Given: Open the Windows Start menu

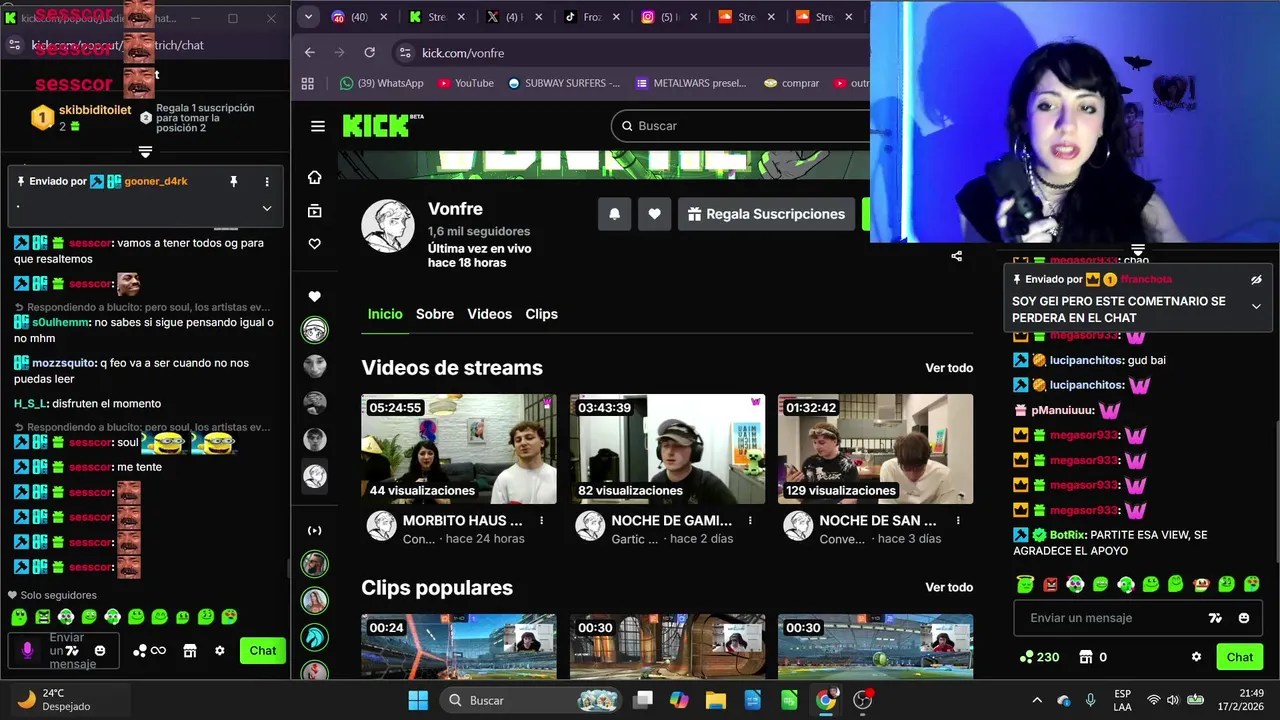Looking at the screenshot, I should 418,700.
